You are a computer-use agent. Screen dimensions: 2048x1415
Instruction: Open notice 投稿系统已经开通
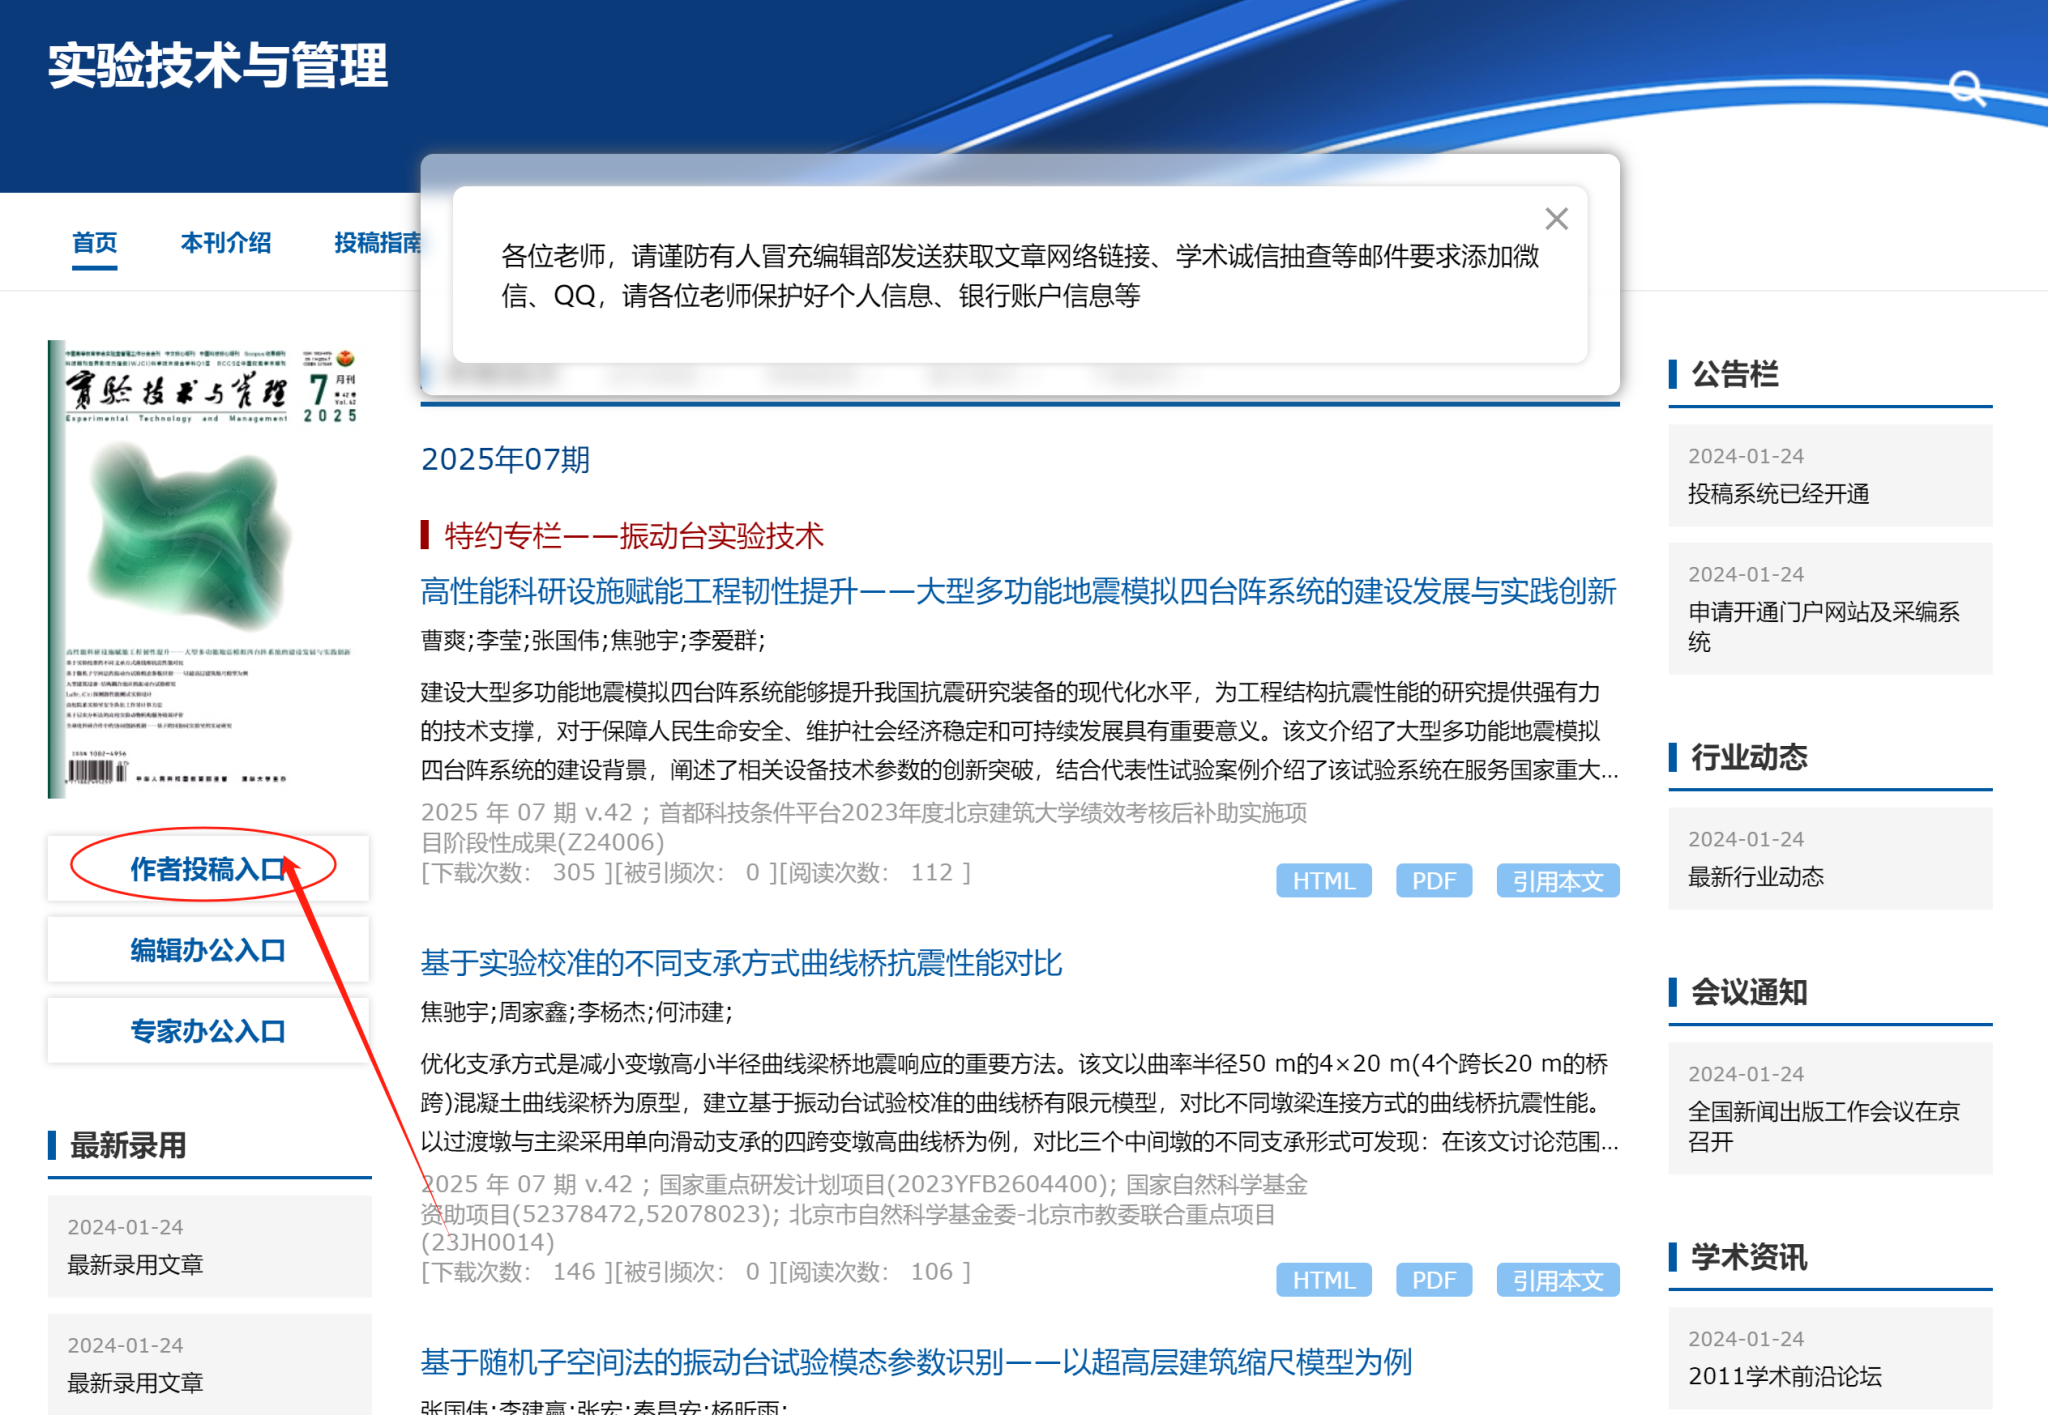point(1778,494)
